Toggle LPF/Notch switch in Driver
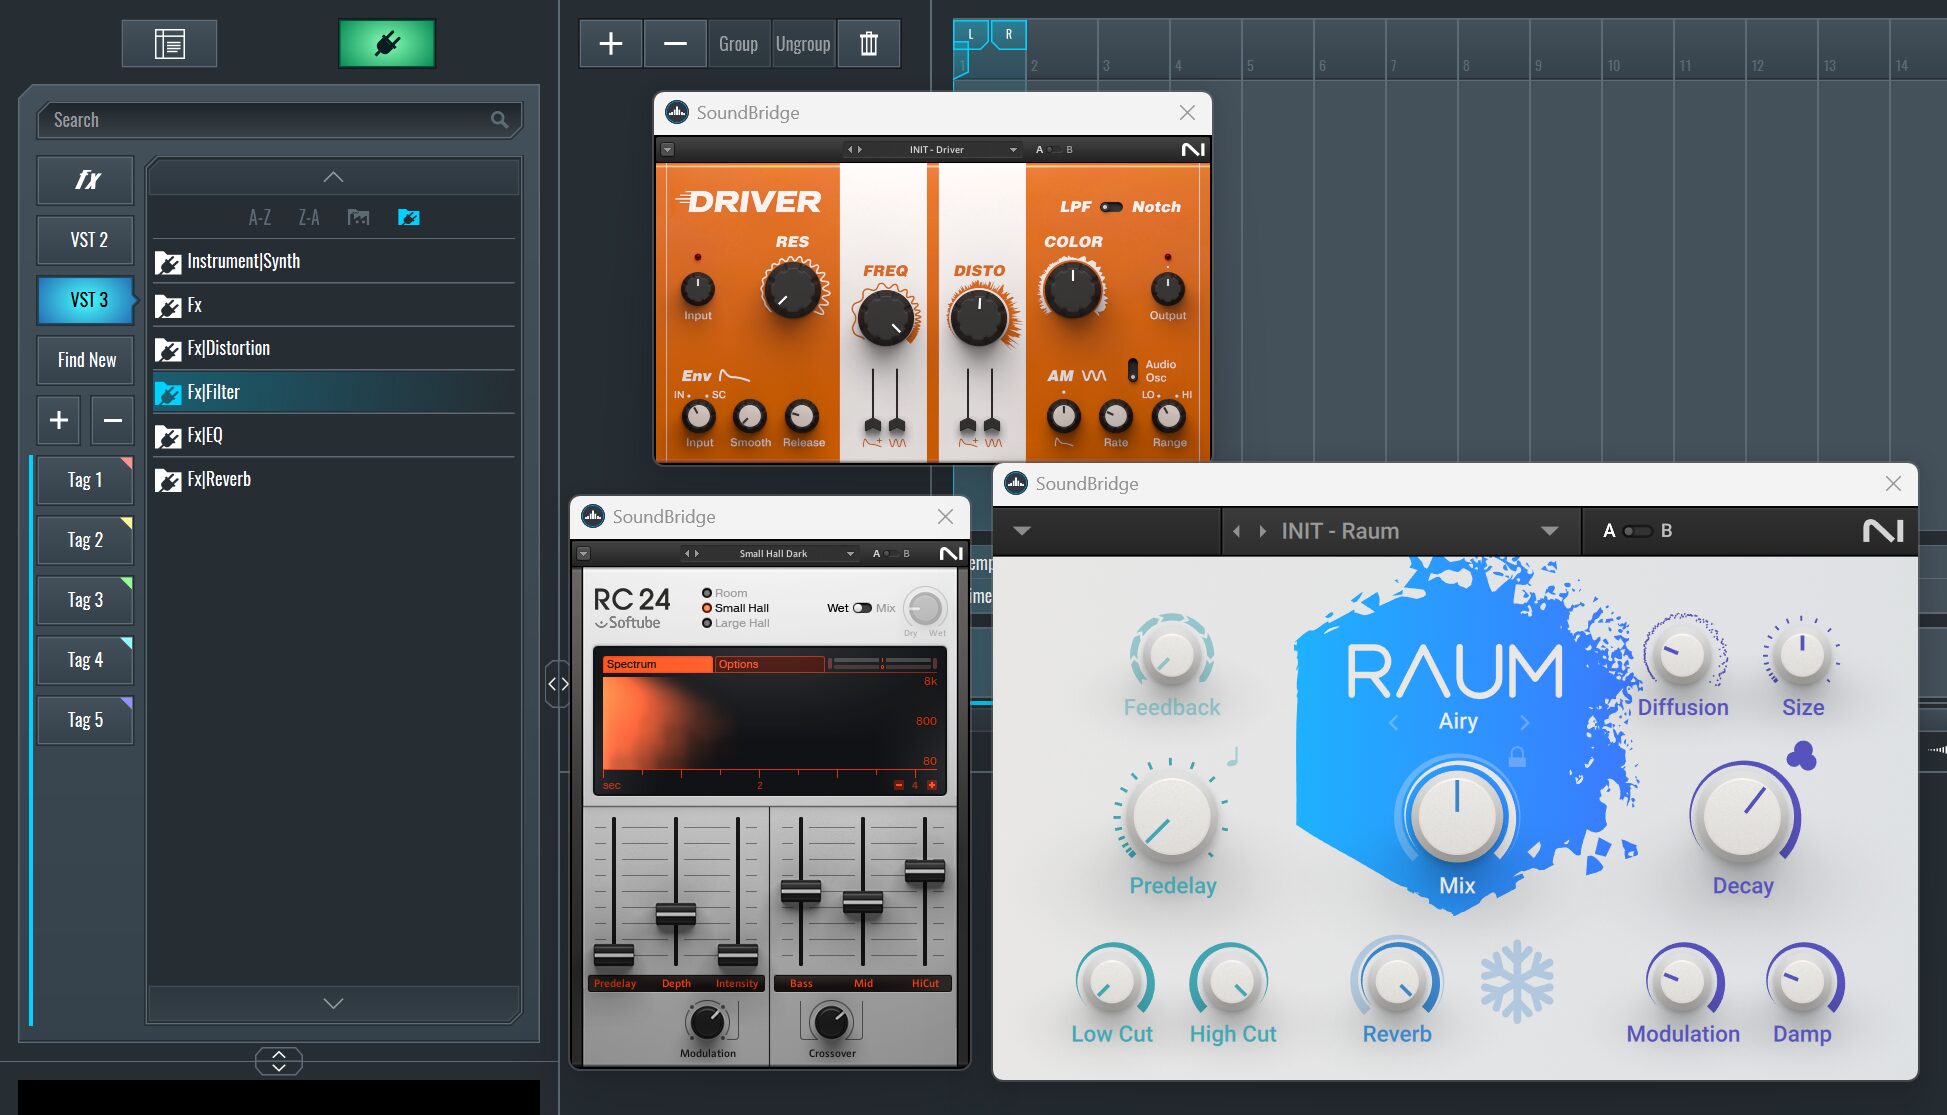Screen dimensions: 1947x1115 (1111, 207)
